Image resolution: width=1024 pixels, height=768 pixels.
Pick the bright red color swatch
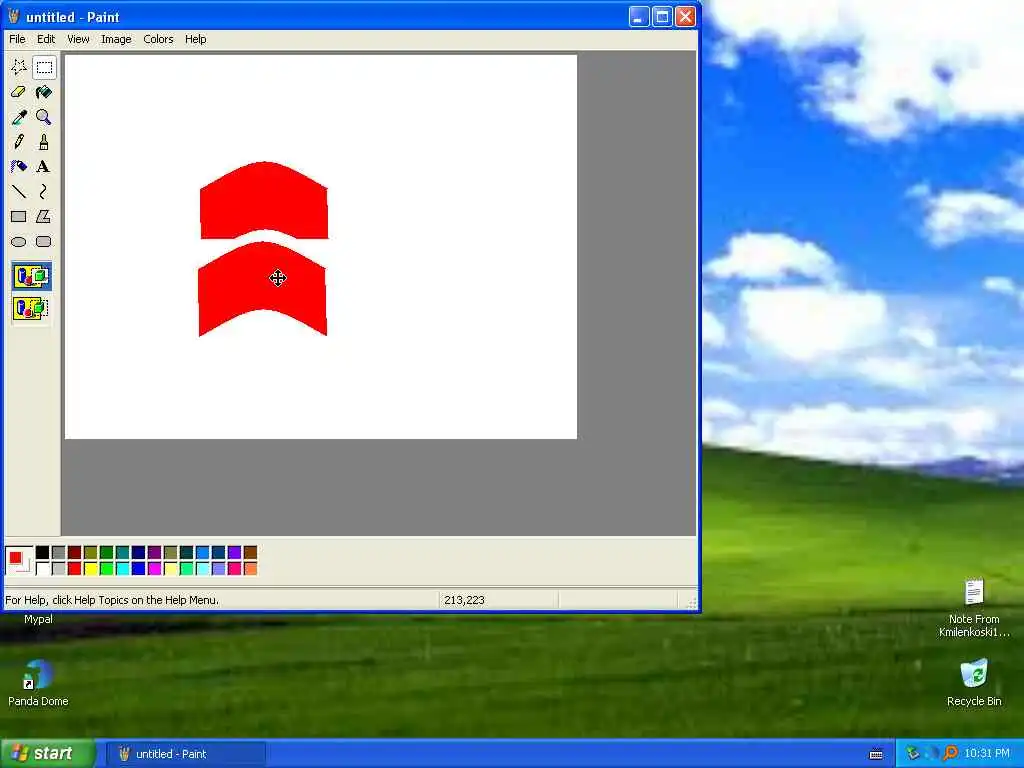pos(74,569)
